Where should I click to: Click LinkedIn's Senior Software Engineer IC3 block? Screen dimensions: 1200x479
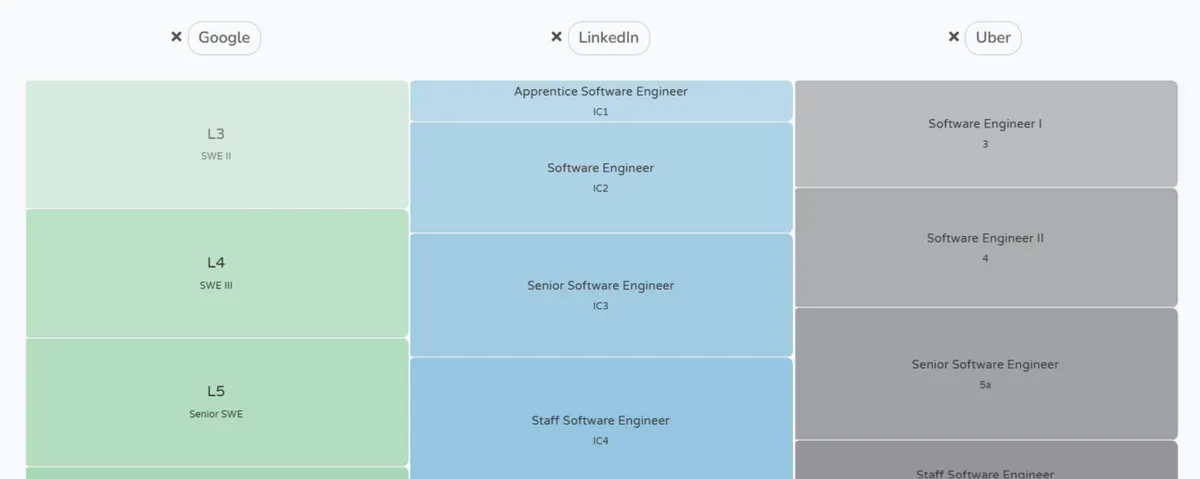pyautogui.click(x=600, y=295)
